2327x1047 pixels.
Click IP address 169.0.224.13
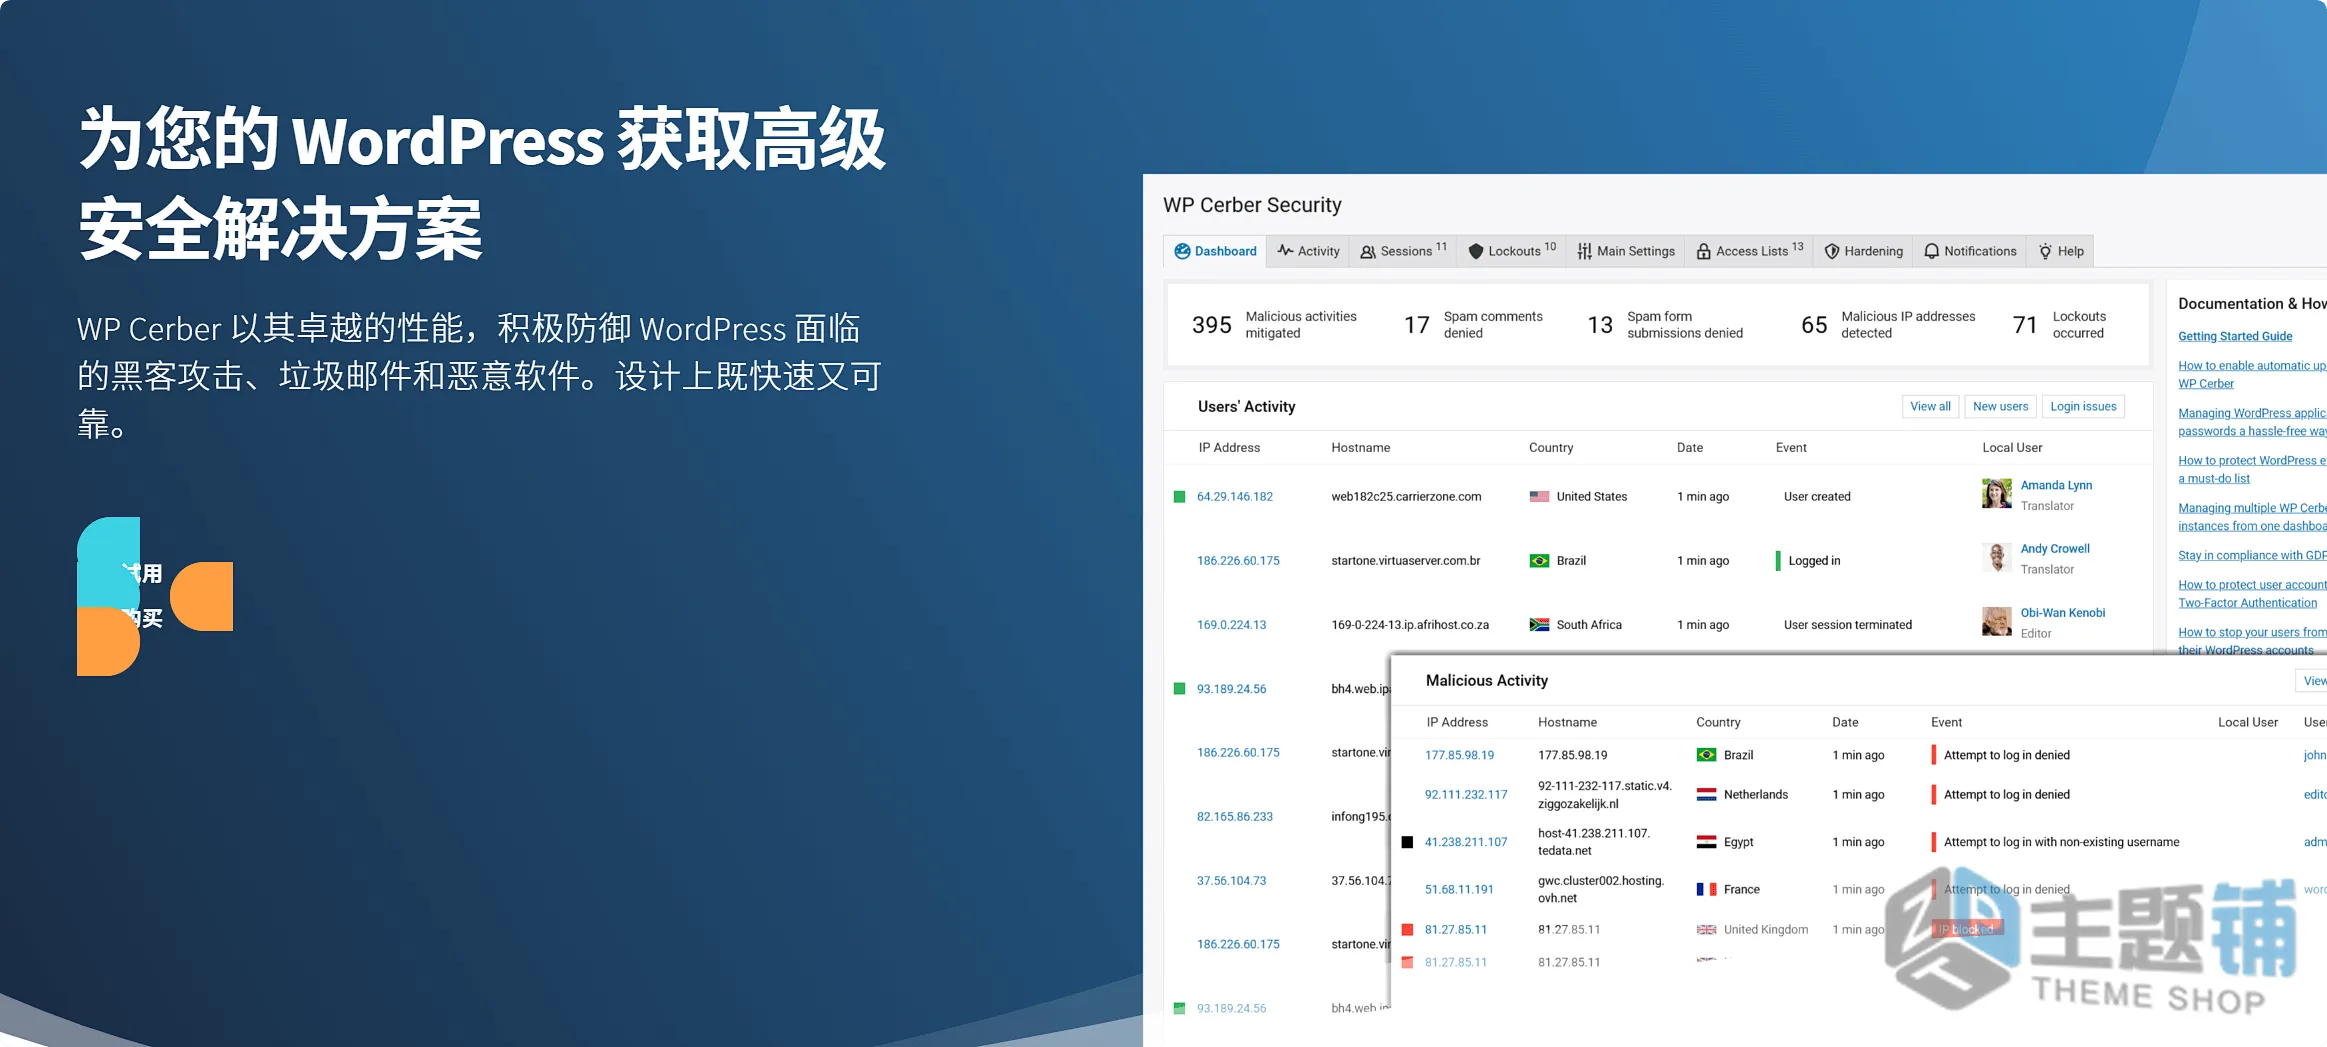tap(1231, 625)
